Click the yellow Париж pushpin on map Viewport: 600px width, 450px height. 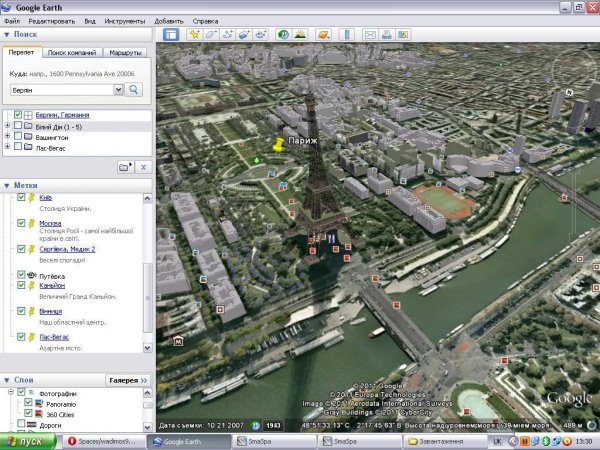[279, 145]
